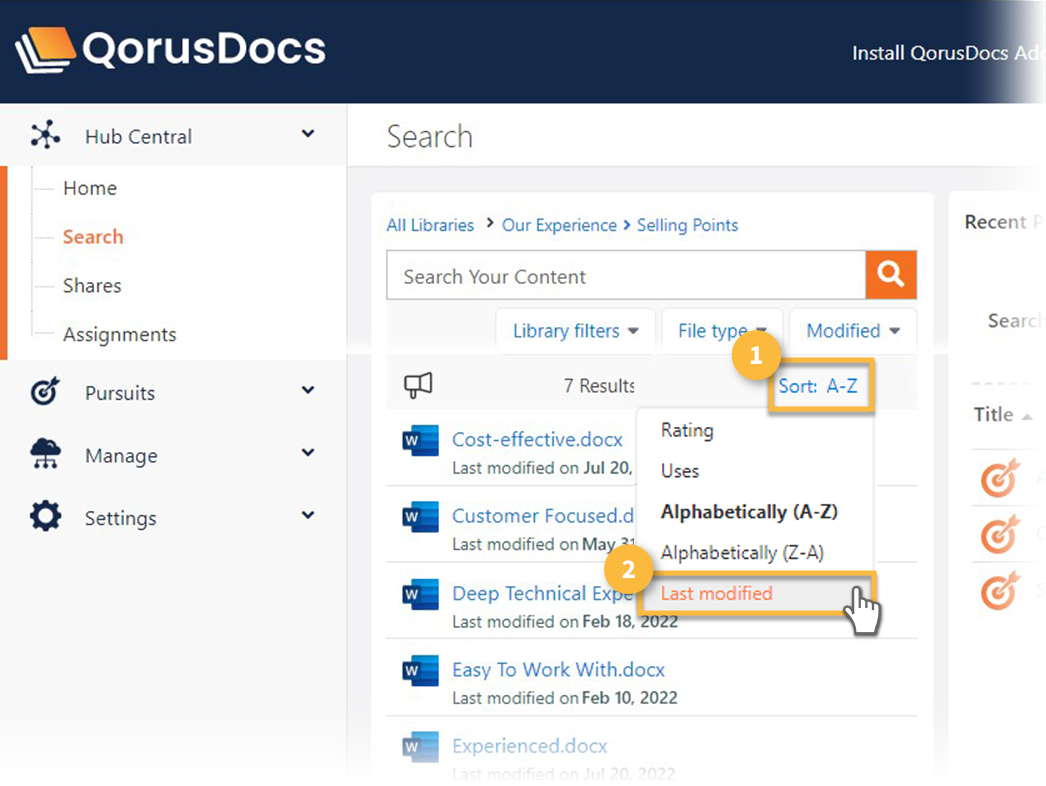Click the 7 Results count text
This screenshot has height=786, width=1046.
point(598,386)
